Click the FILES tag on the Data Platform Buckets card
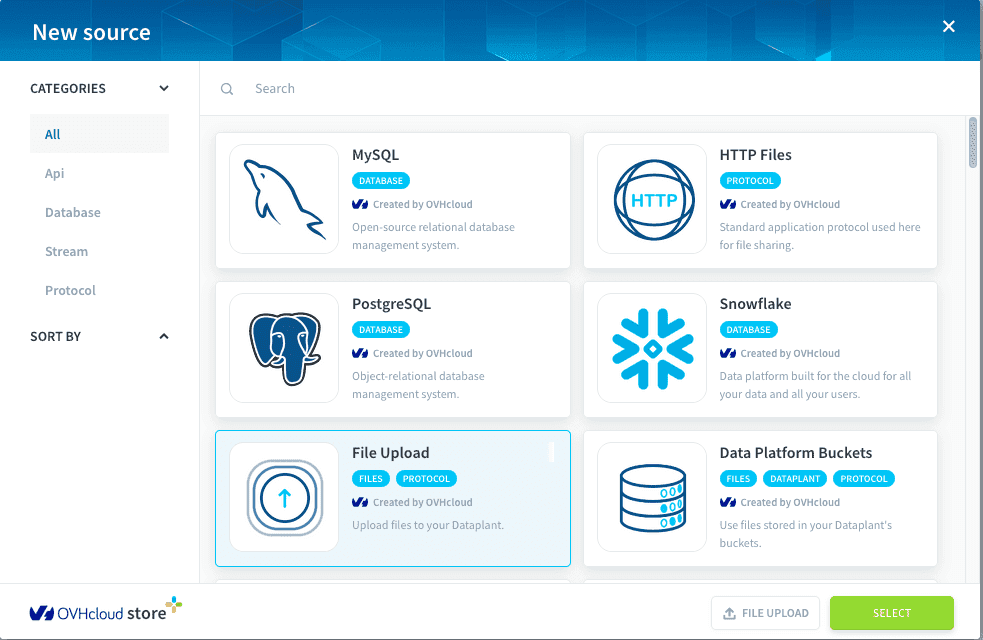983x640 pixels. coord(739,479)
